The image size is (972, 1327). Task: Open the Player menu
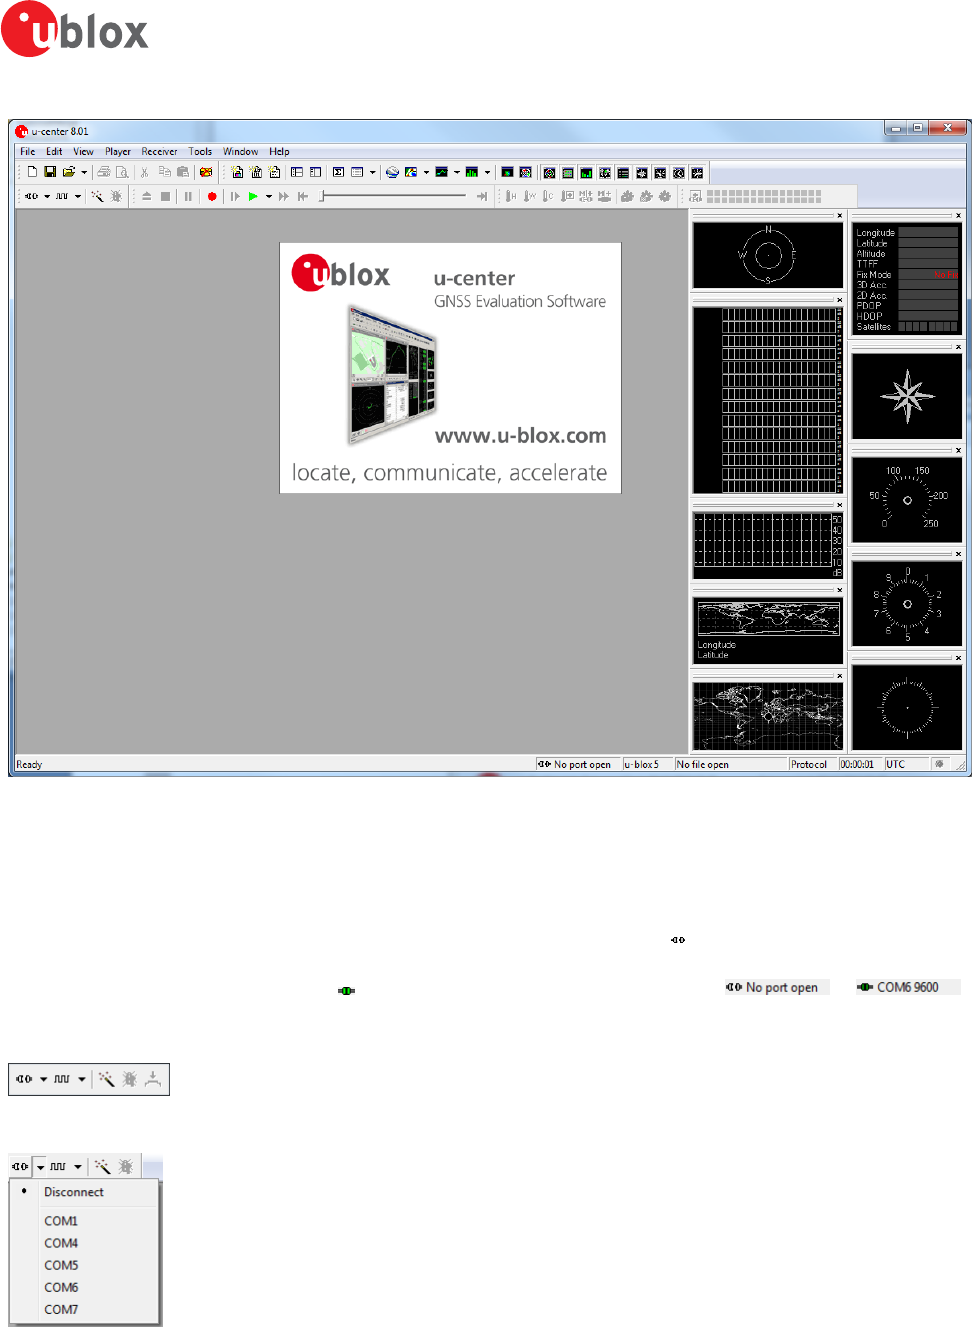point(118,152)
